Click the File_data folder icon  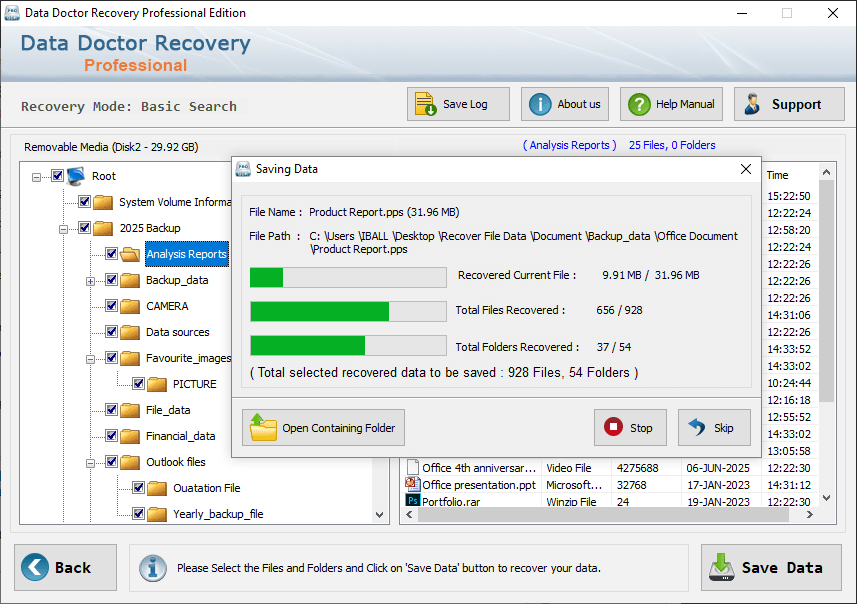[x=130, y=410]
